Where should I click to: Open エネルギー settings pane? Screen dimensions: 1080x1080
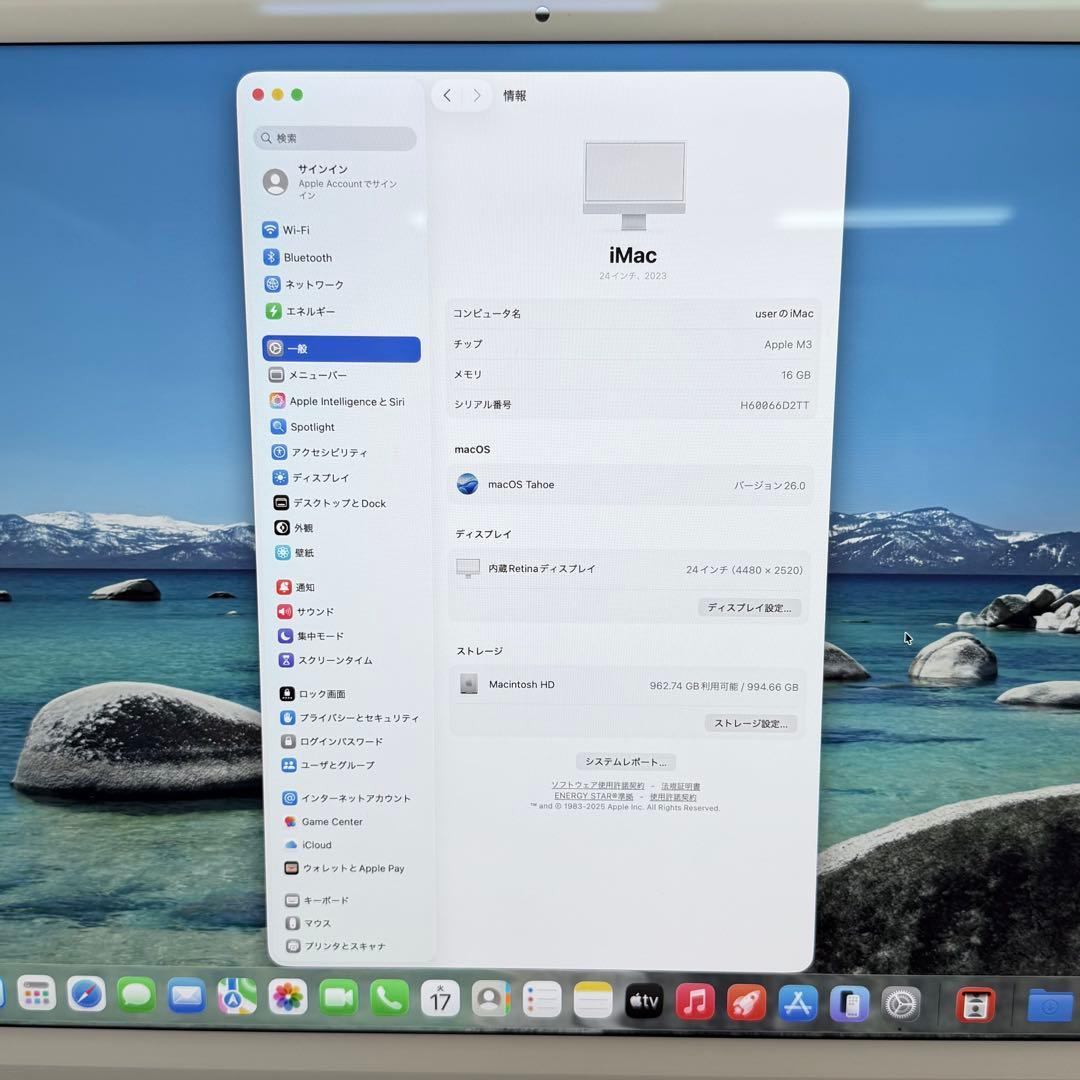click(x=301, y=311)
